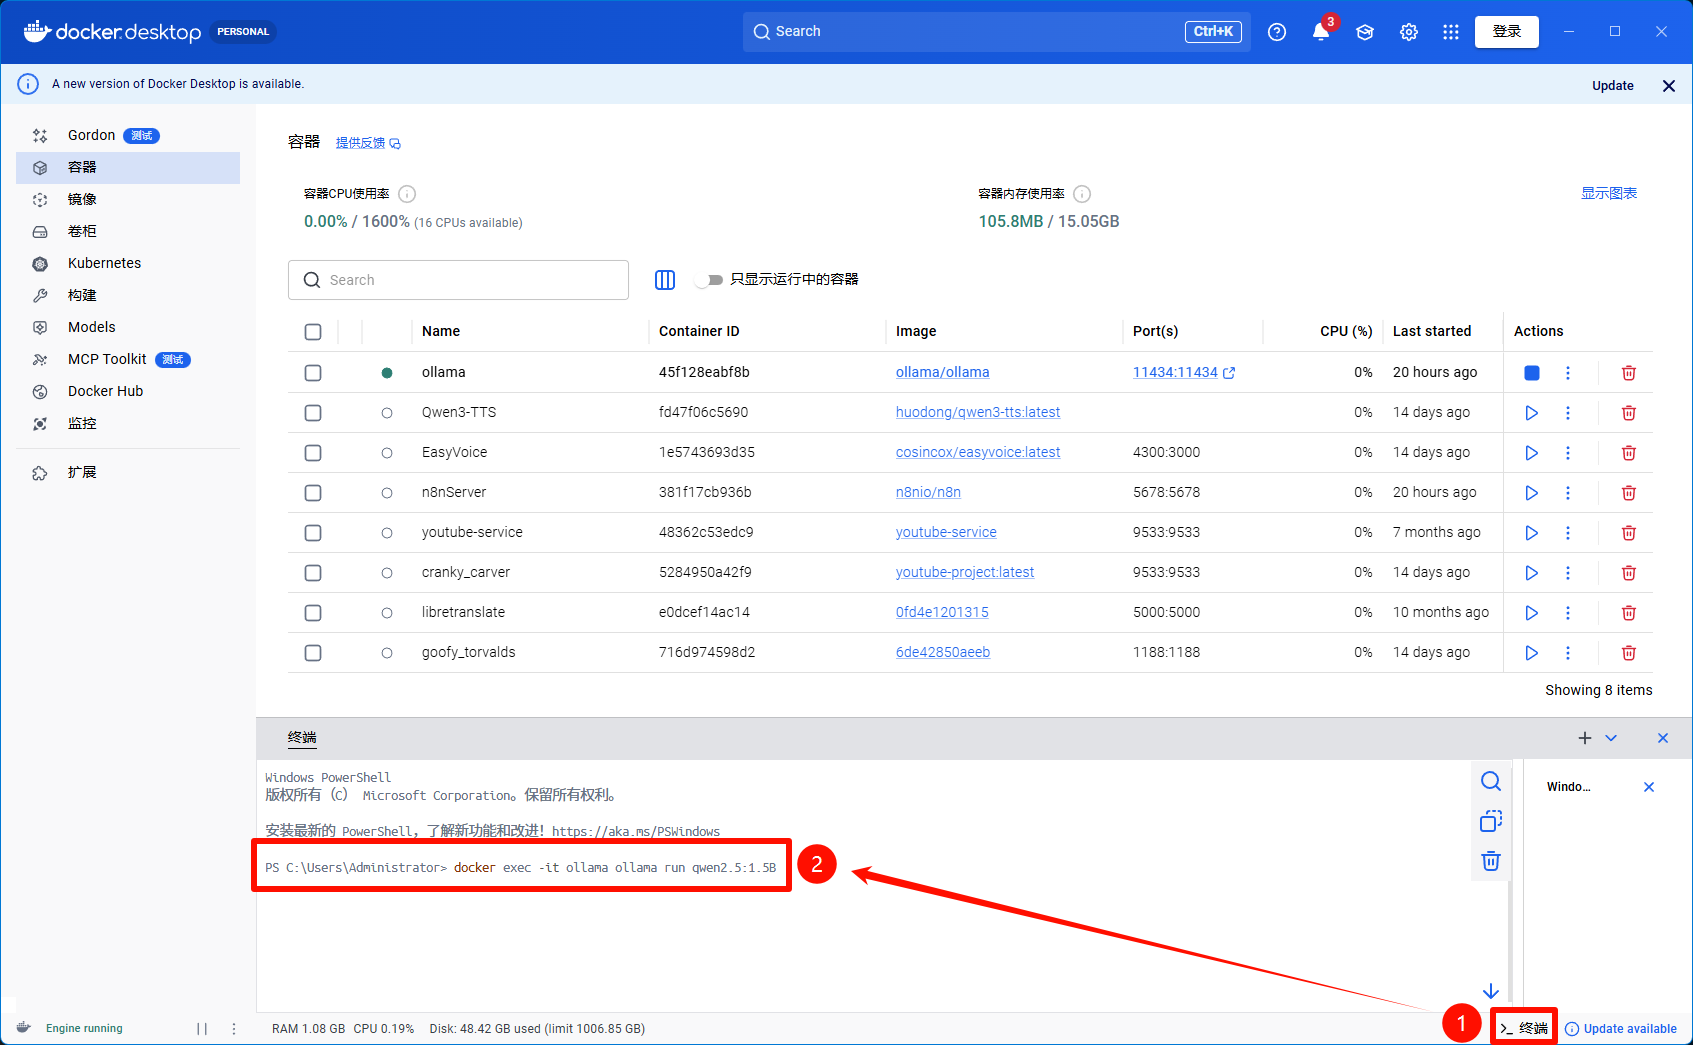Start the n8nServer container
The width and height of the screenshot is (1693, 1045).
(x=1531, y=493)
